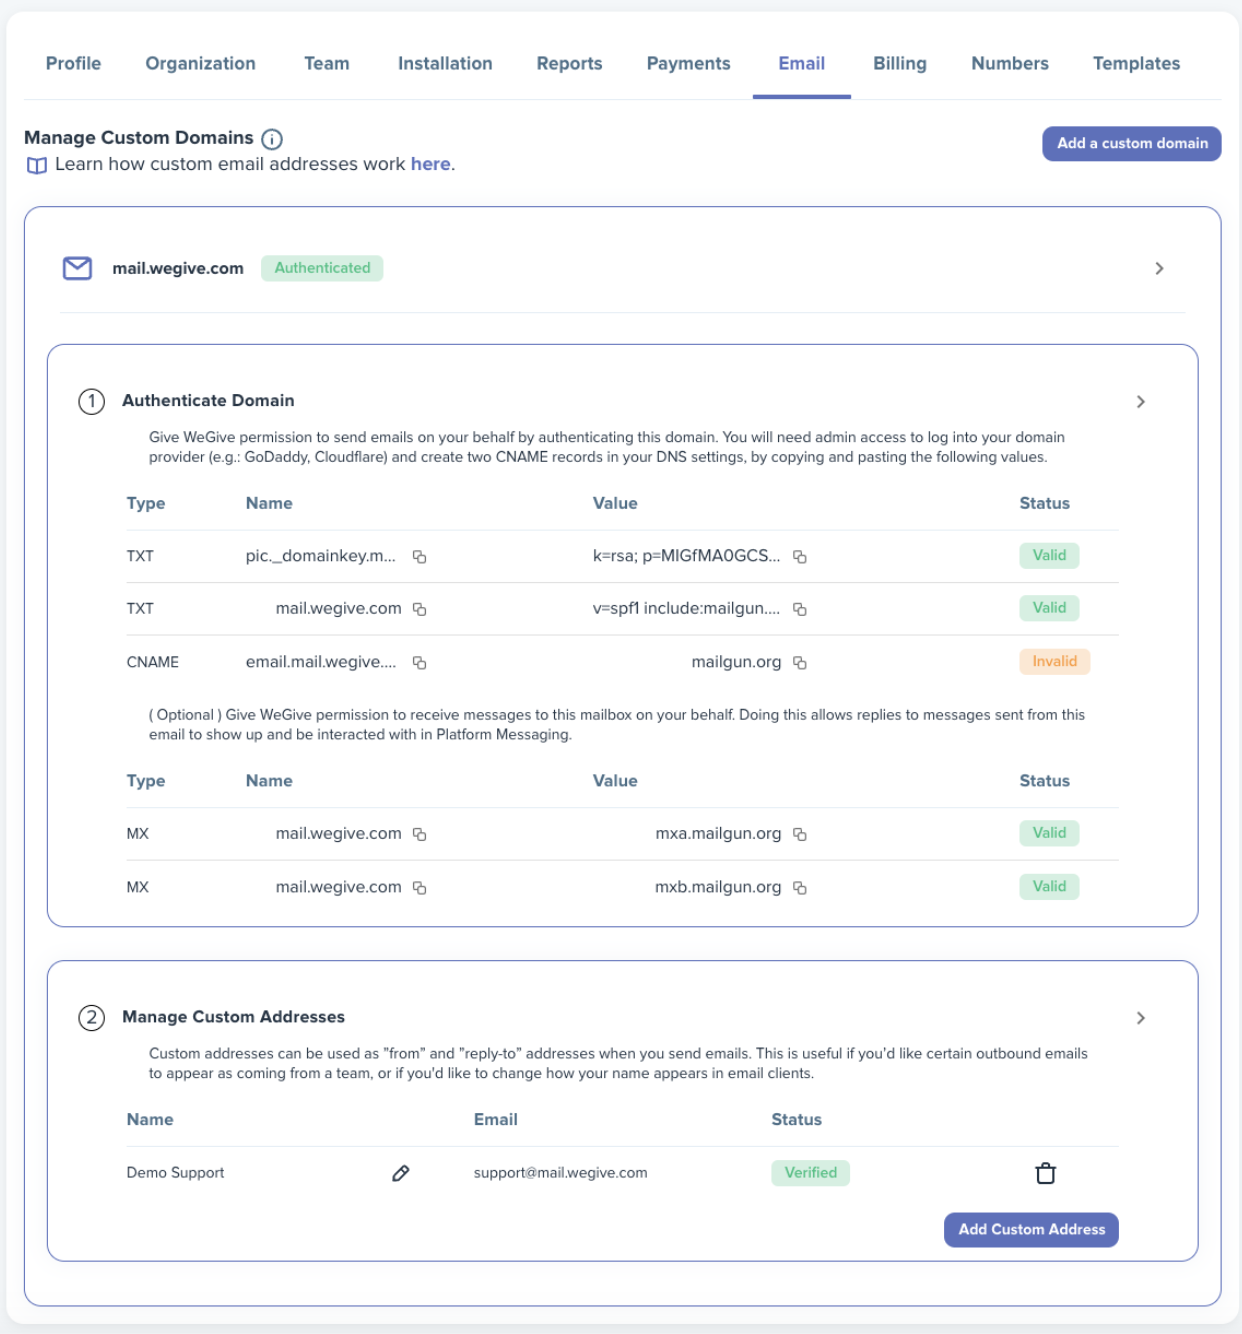Copy the mxa.mailgun.org MX value
Viewport: 1242px width, 1334px height.
pyautogui.click(x=800, y=834)
